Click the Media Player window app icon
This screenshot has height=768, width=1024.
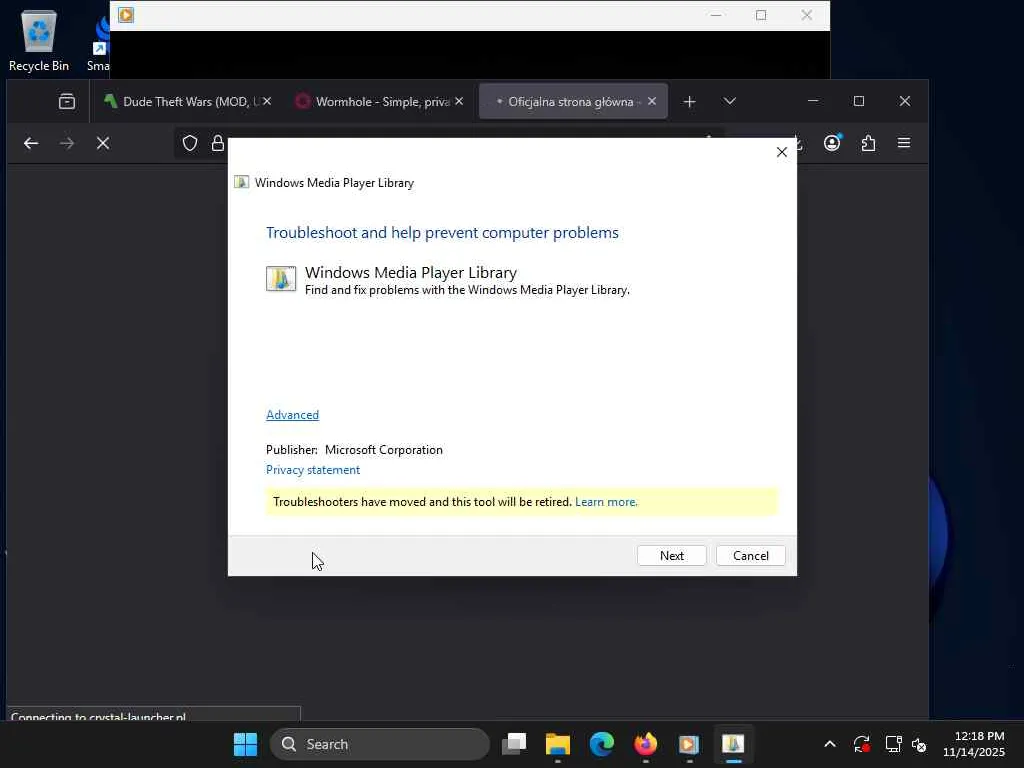click(x=126, y=15)
